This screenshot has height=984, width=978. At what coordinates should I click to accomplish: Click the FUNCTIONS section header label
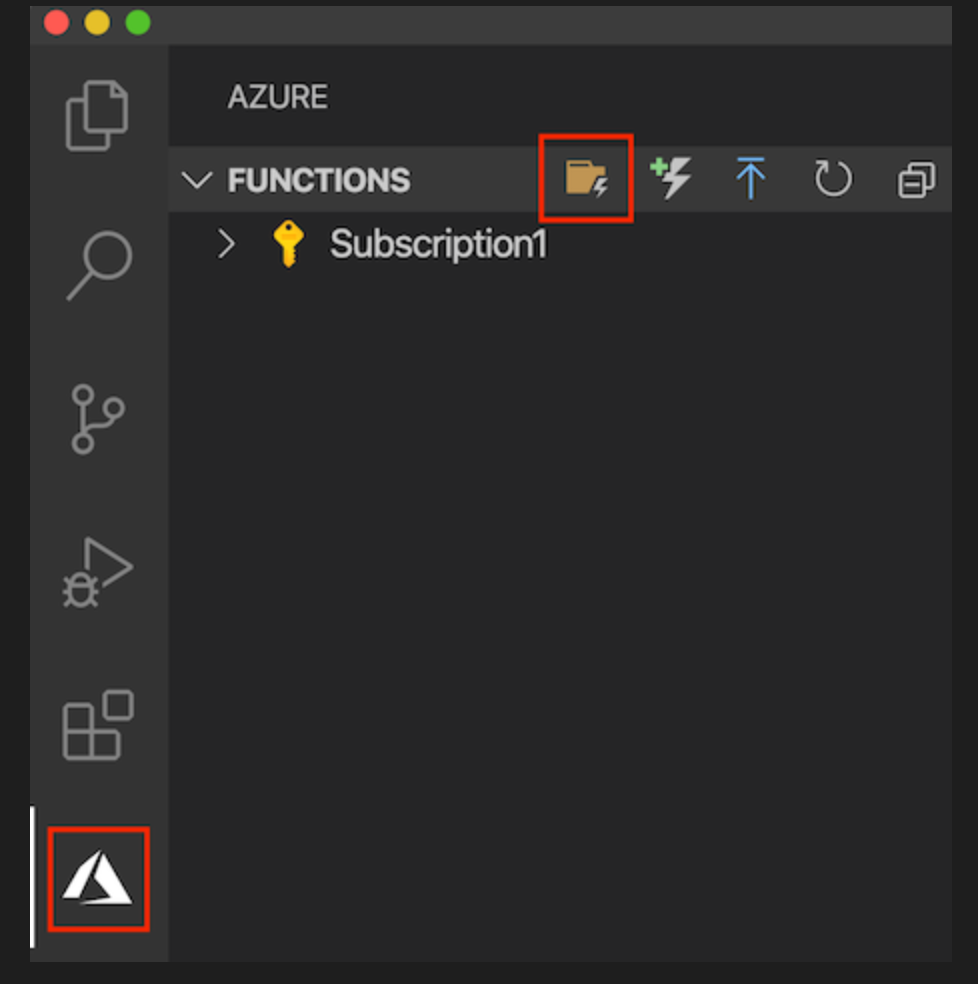(x=319, y=180)
